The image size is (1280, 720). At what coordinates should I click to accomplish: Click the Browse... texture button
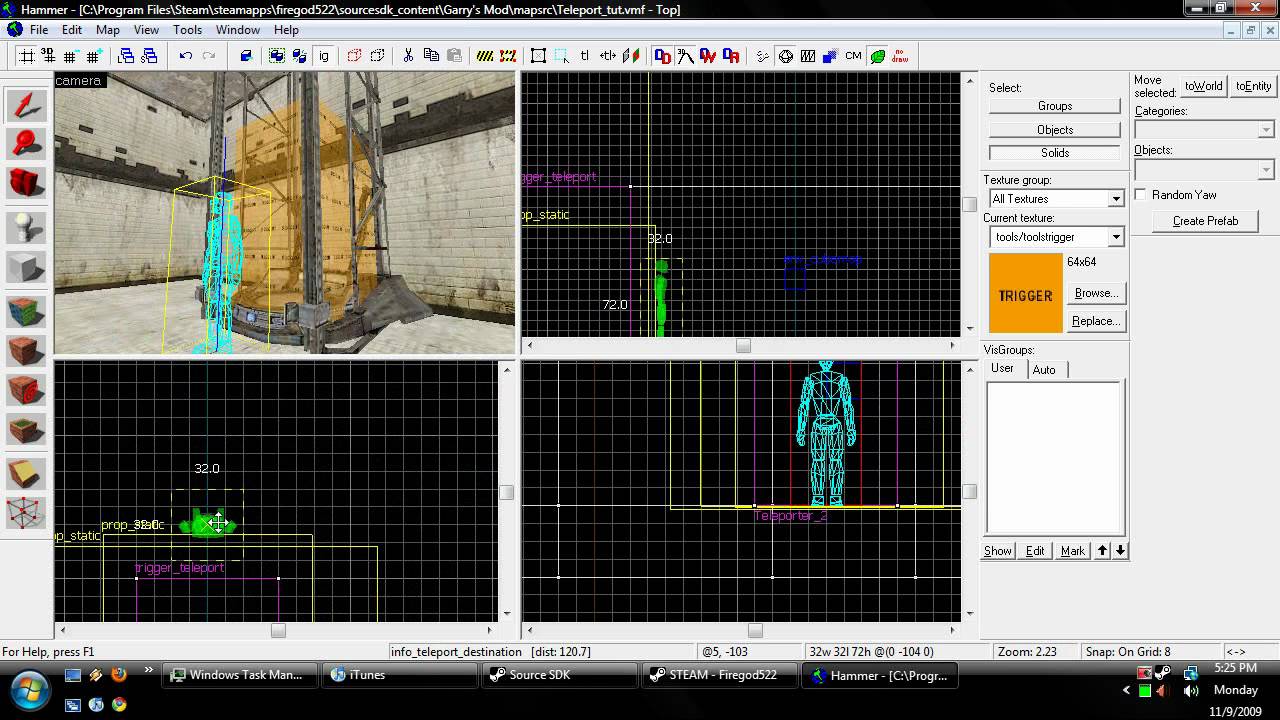1096,293
